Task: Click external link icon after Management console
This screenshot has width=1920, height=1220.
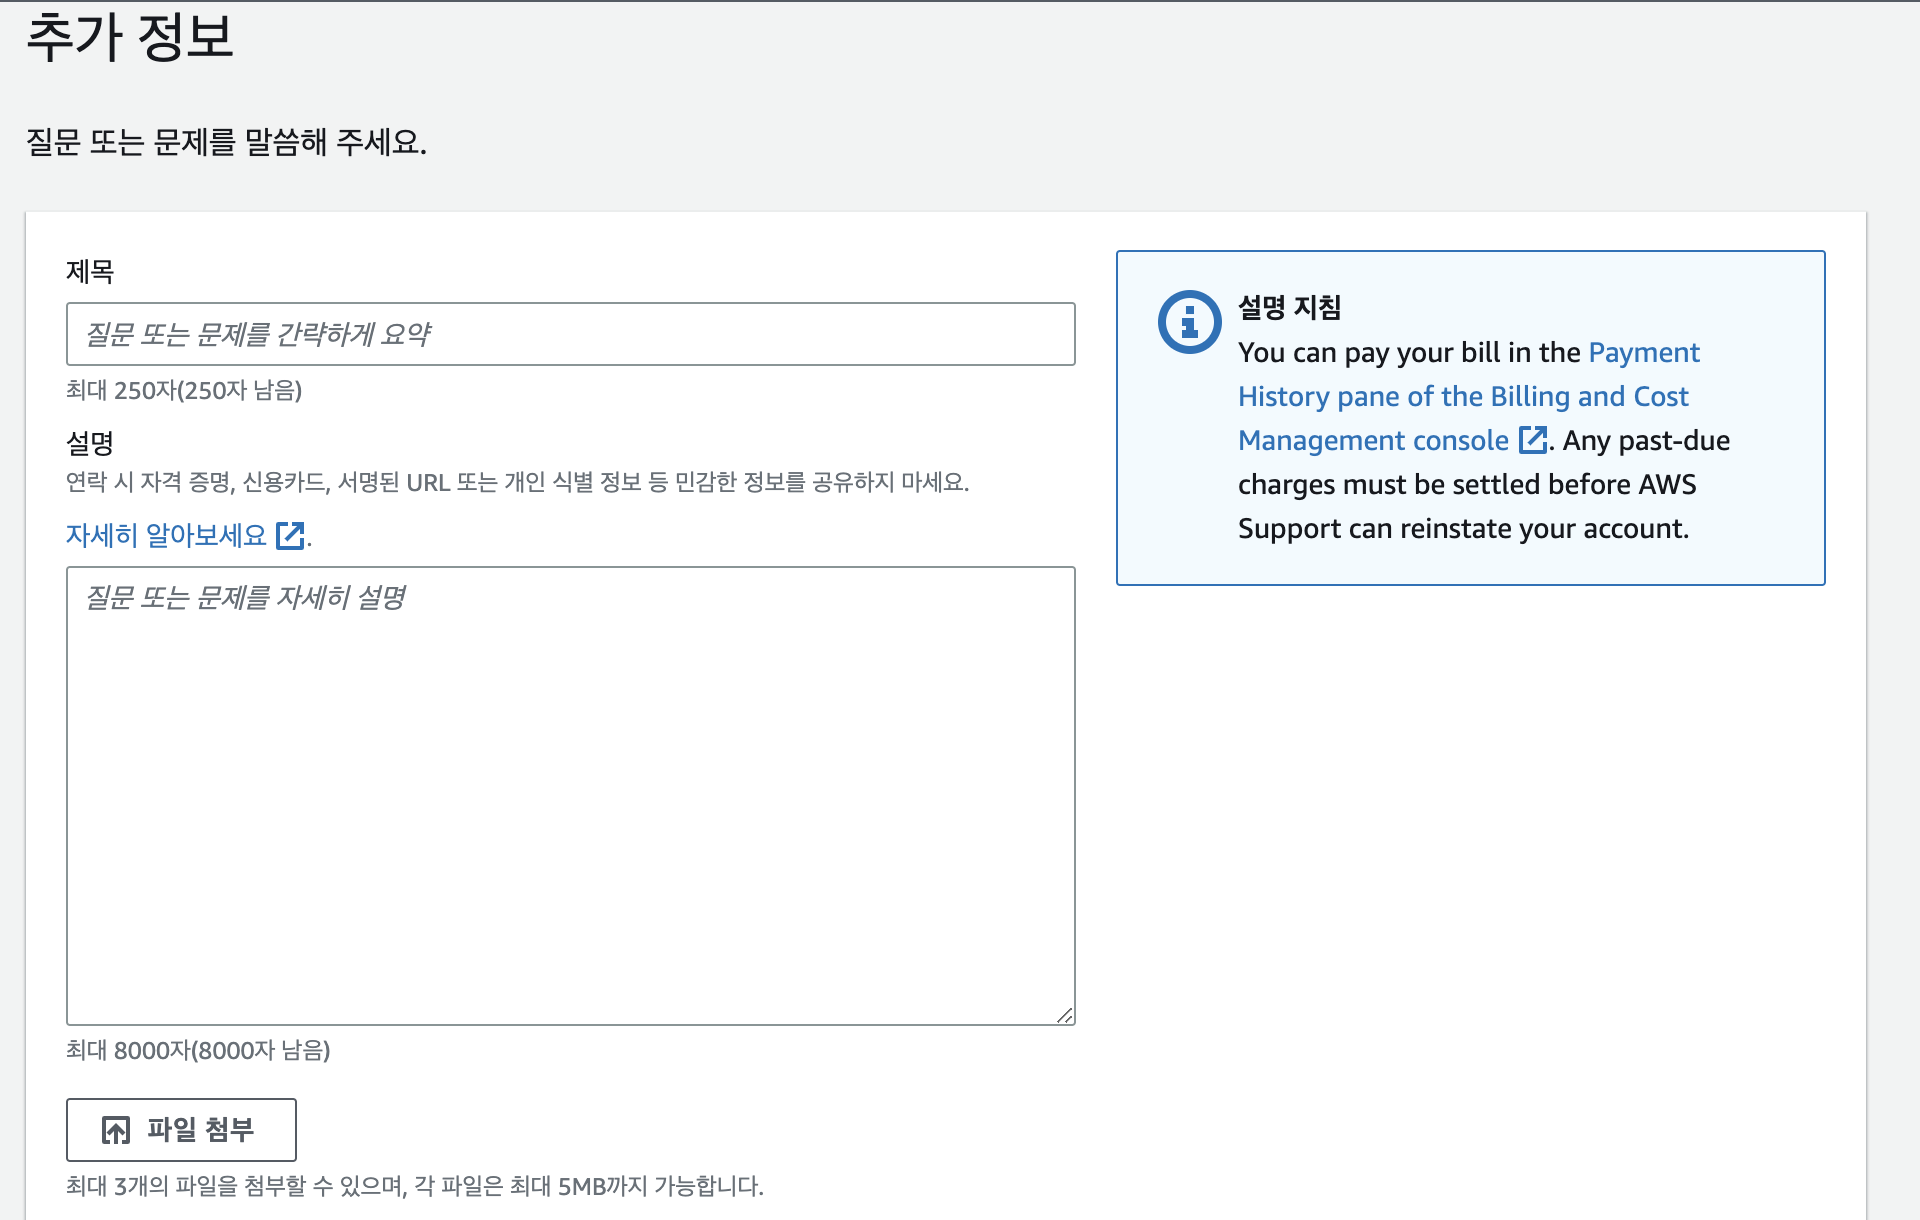Action: click(x=1532, y=440)
